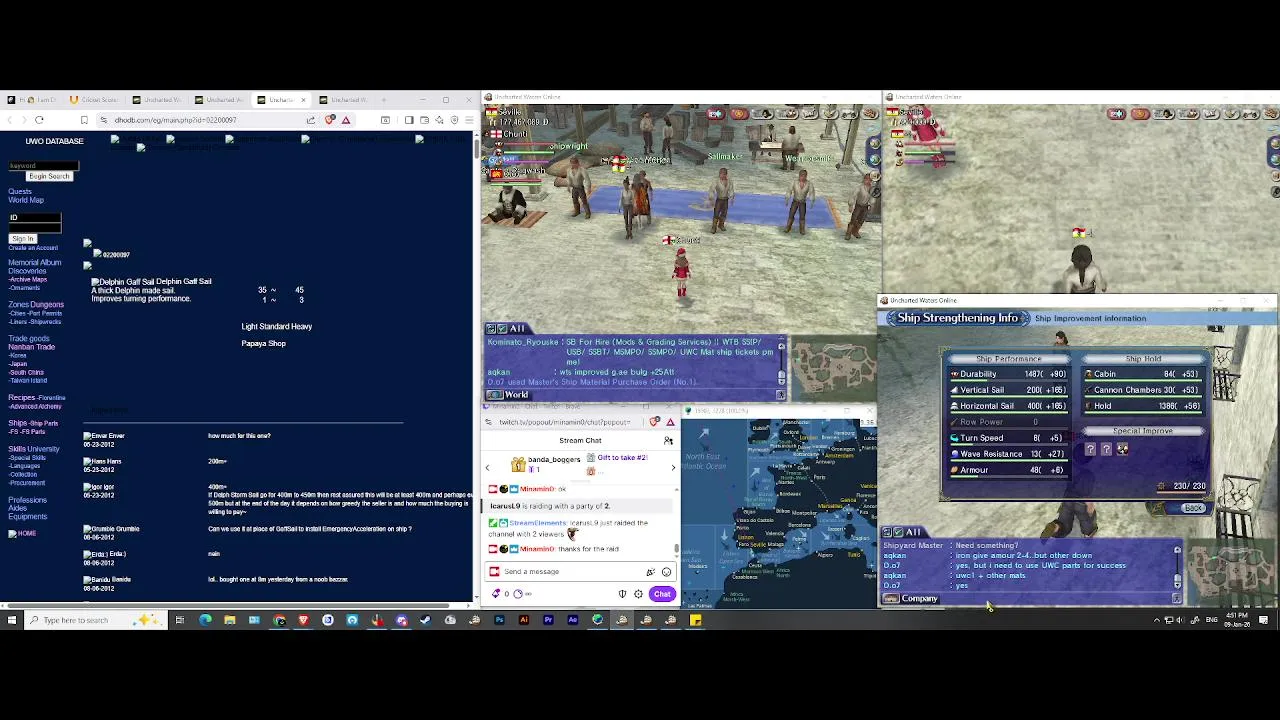
Task: Click the bookmark icon beside the address bar
Action: 84,120
